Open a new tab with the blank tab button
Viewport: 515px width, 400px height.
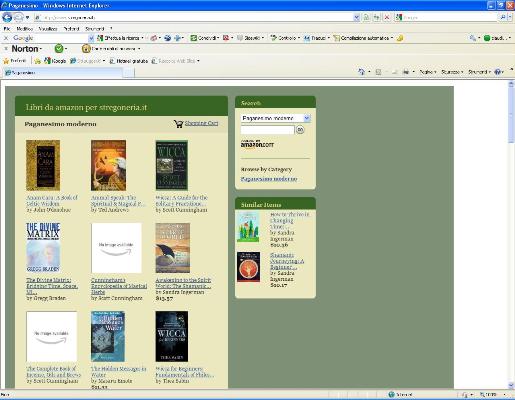click(129, 72)
